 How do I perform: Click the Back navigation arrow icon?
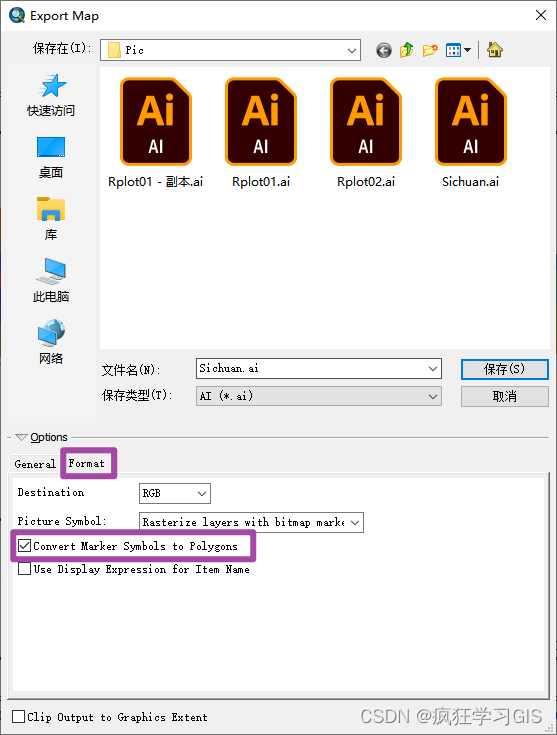(x=384, y=50)
